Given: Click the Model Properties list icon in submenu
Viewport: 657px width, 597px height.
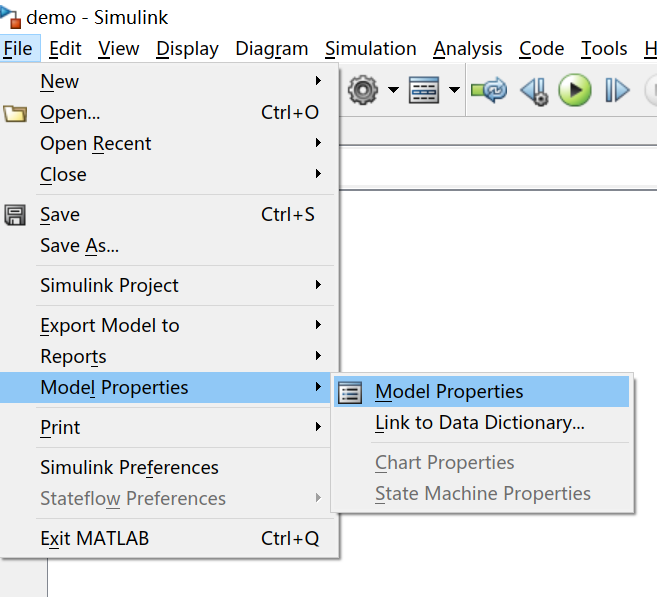Looking at the screenshot, I should pyautogui.click(x=350, y=393).
